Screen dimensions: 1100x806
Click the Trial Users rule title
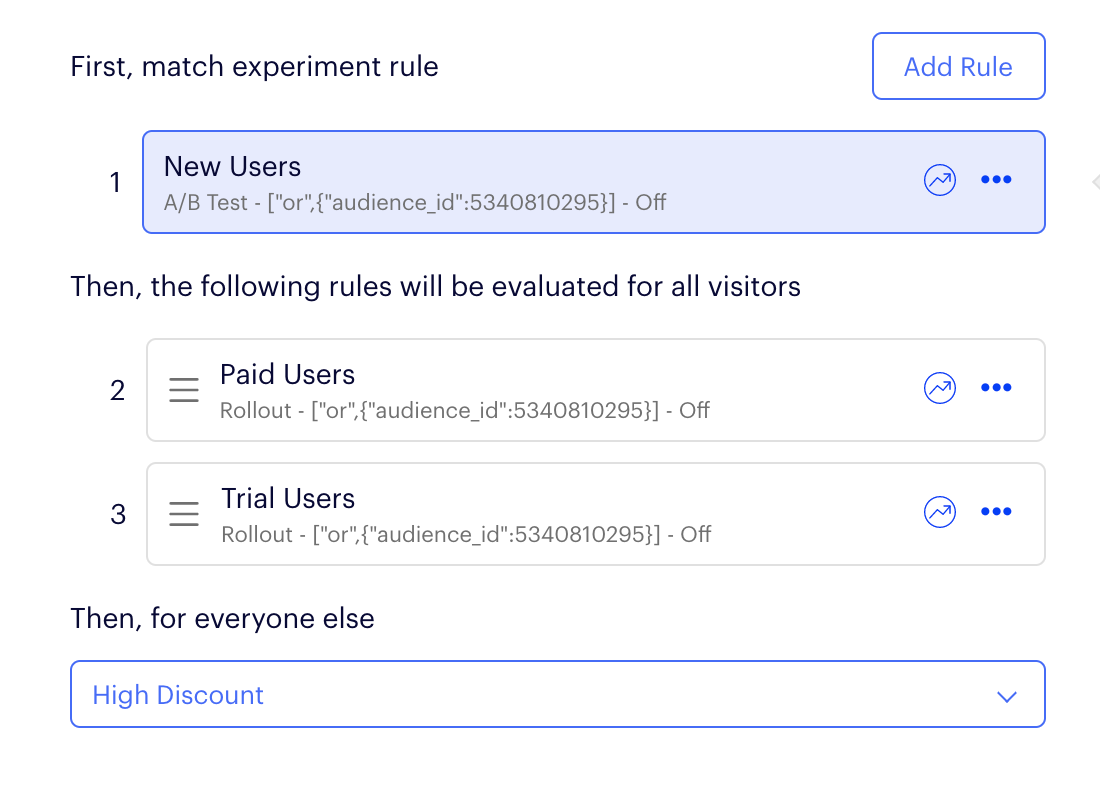tap(288, 499)
